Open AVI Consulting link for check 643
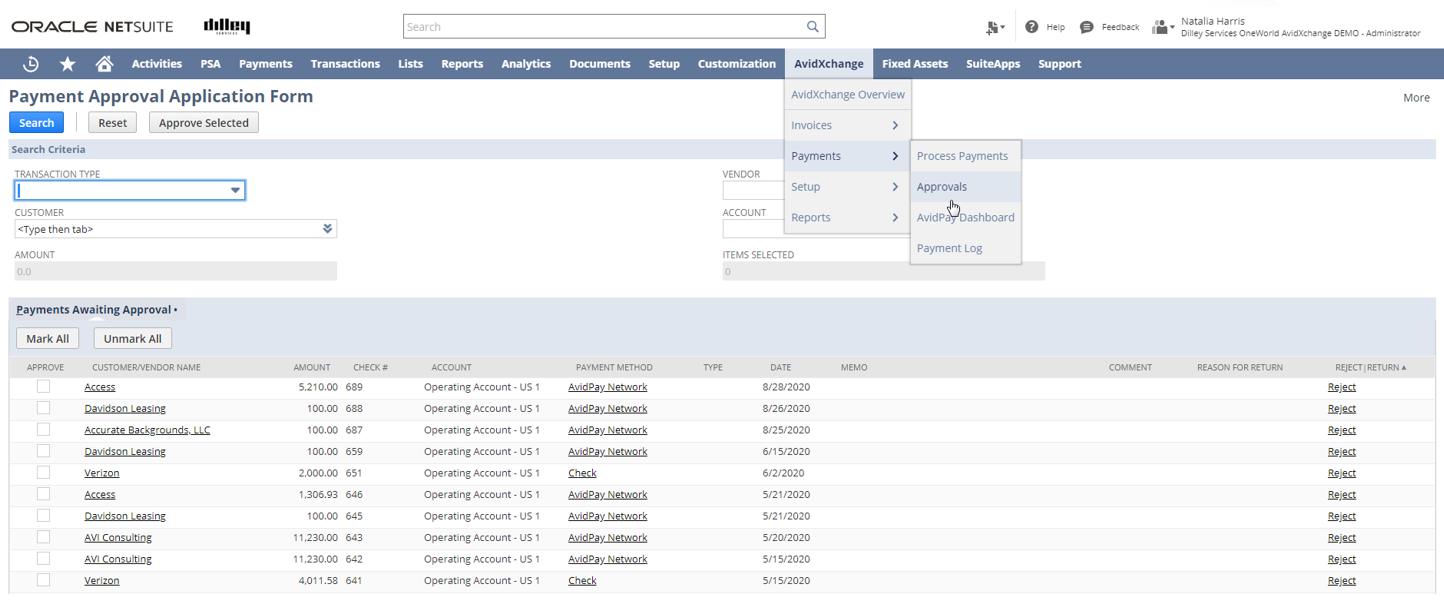Viewport: 1444px width, 602px height. click(118, 538)
